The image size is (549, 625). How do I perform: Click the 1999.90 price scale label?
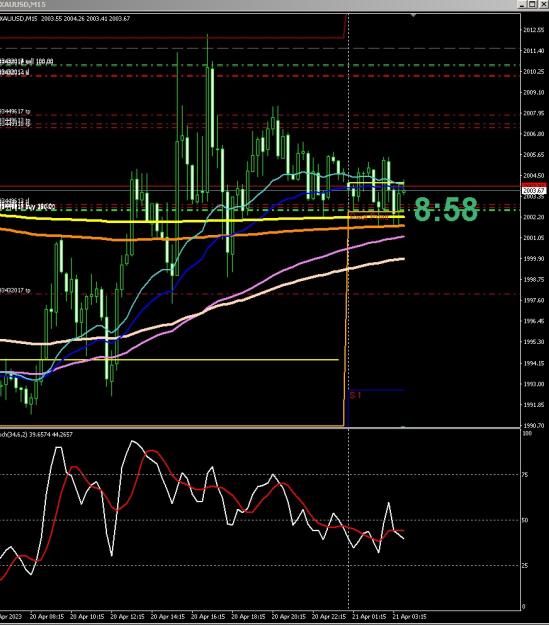click(x=534, y=259)
